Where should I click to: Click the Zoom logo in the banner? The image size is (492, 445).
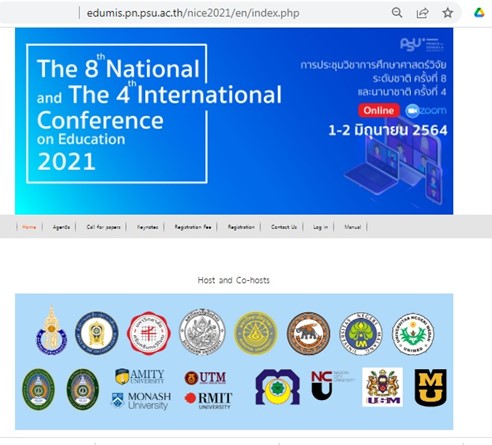click(x=426, y=111)
